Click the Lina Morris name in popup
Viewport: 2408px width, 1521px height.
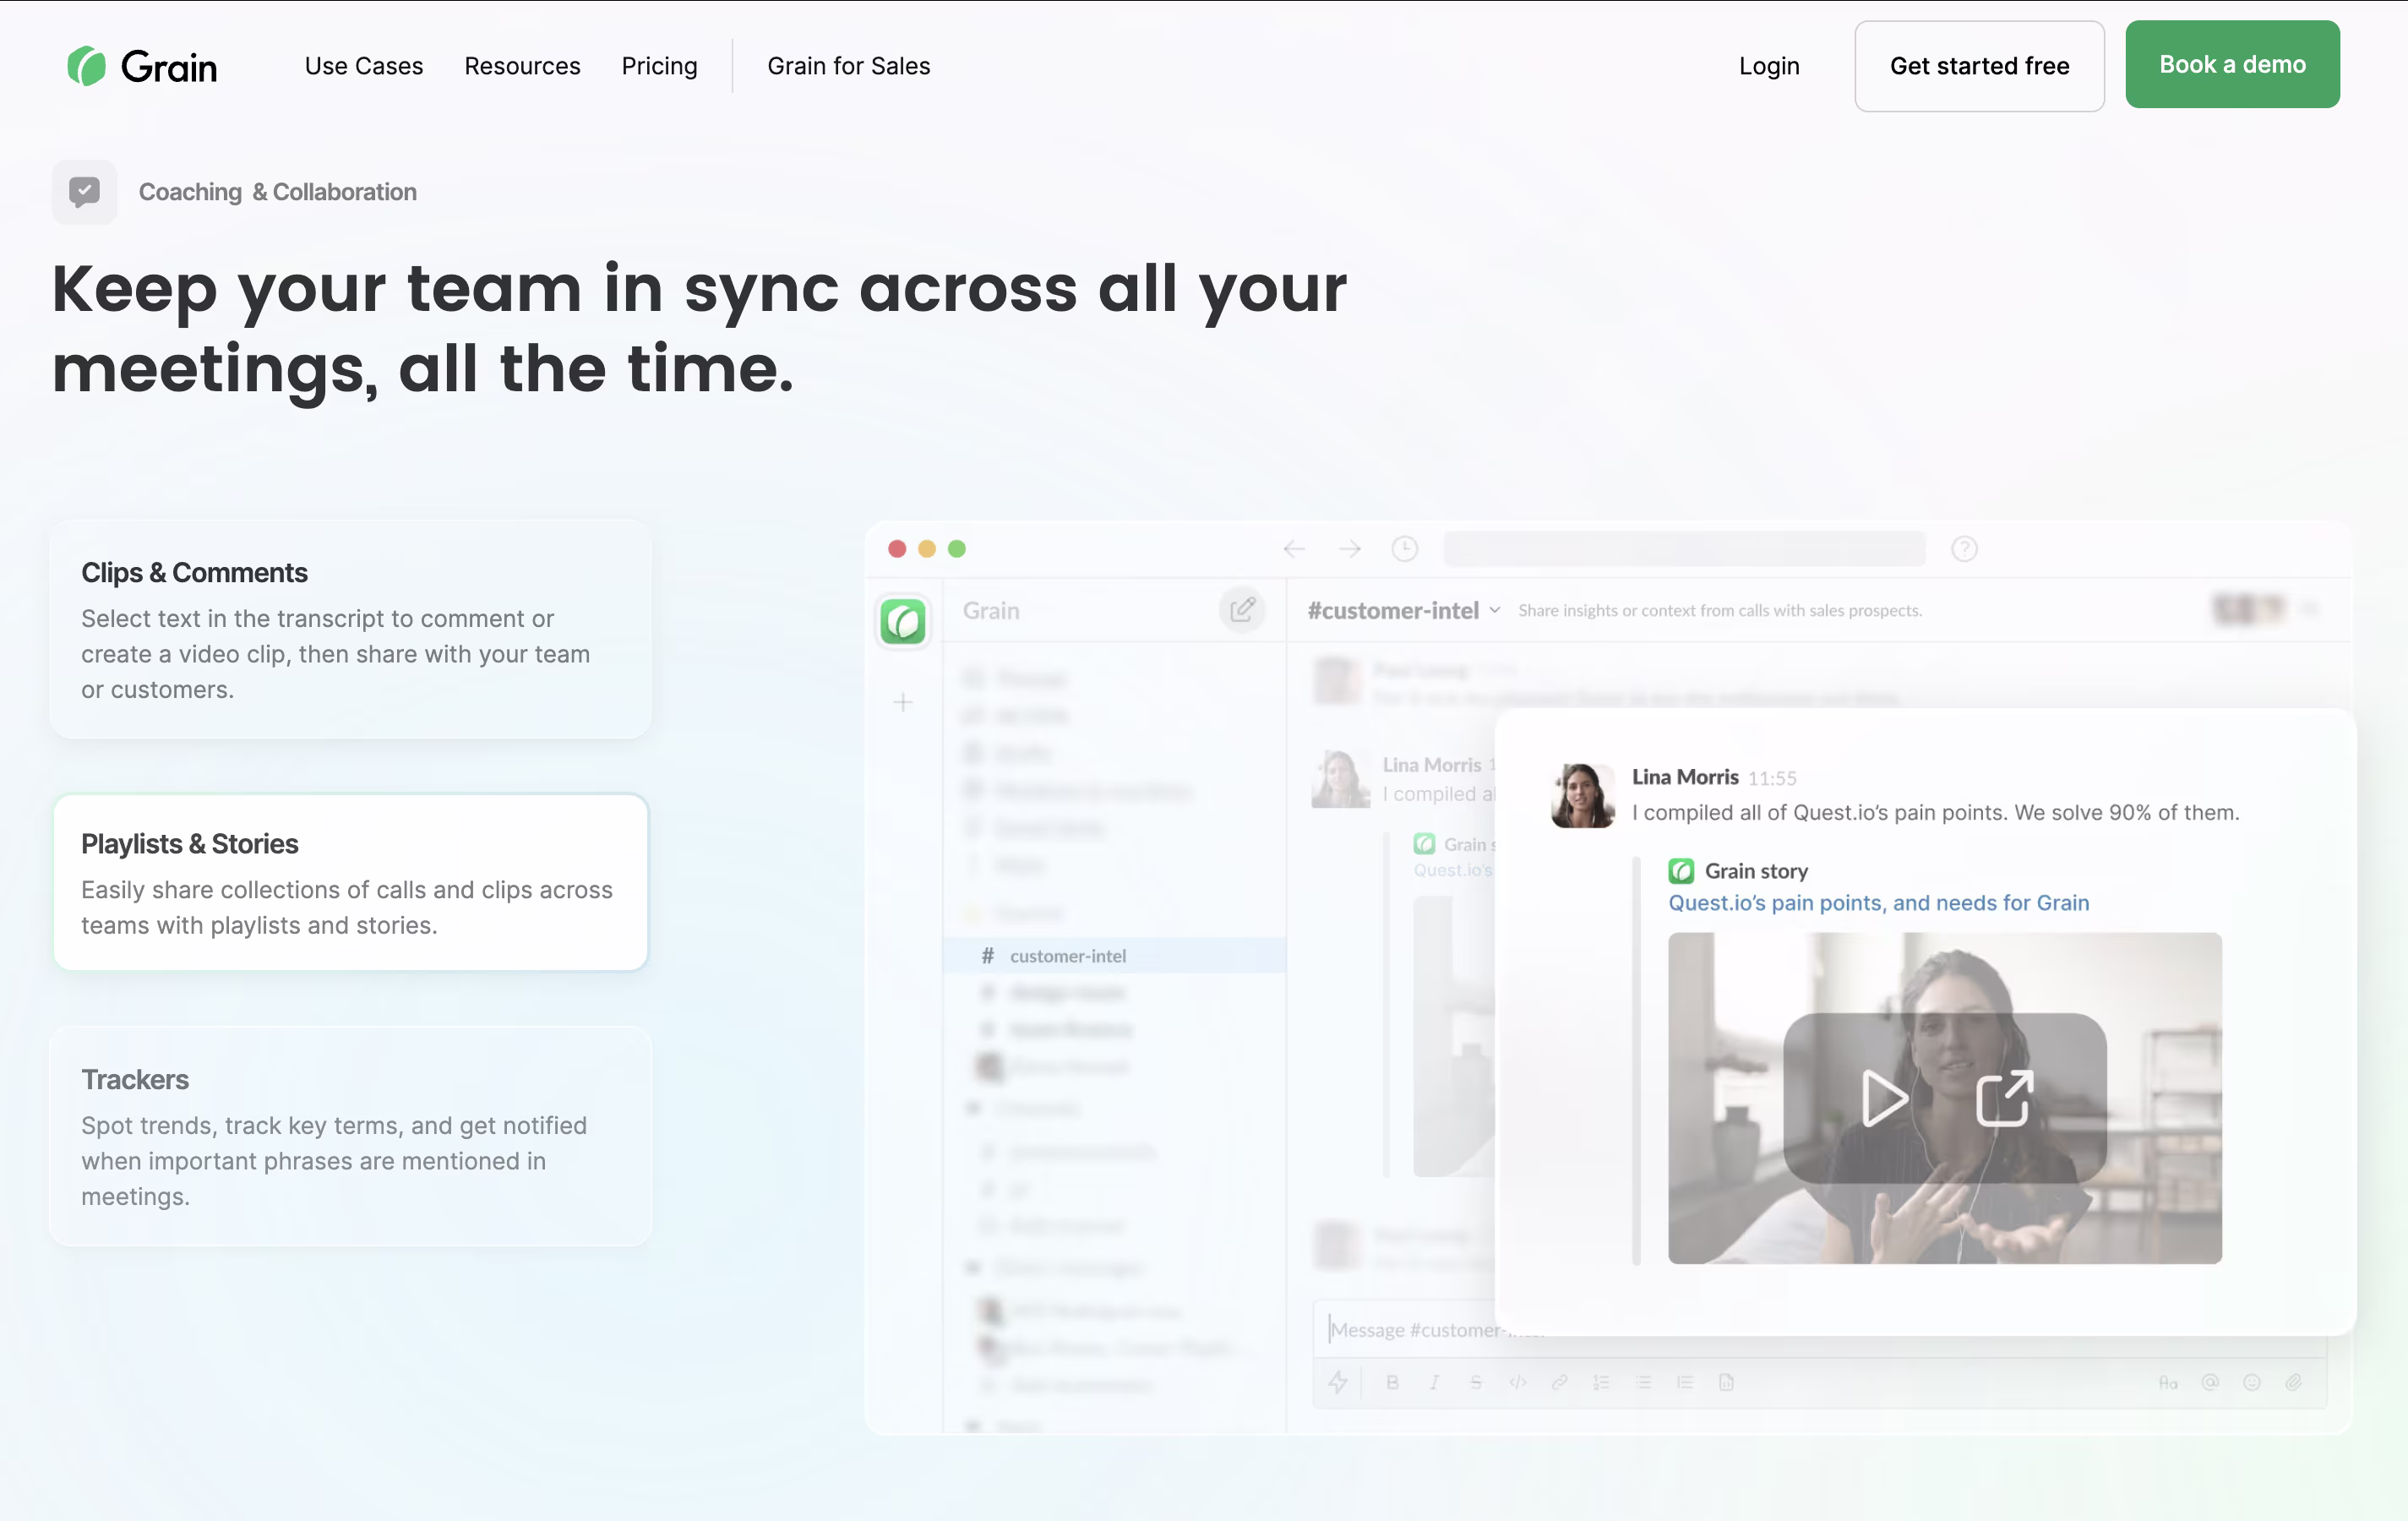(x=1685, y=777)
